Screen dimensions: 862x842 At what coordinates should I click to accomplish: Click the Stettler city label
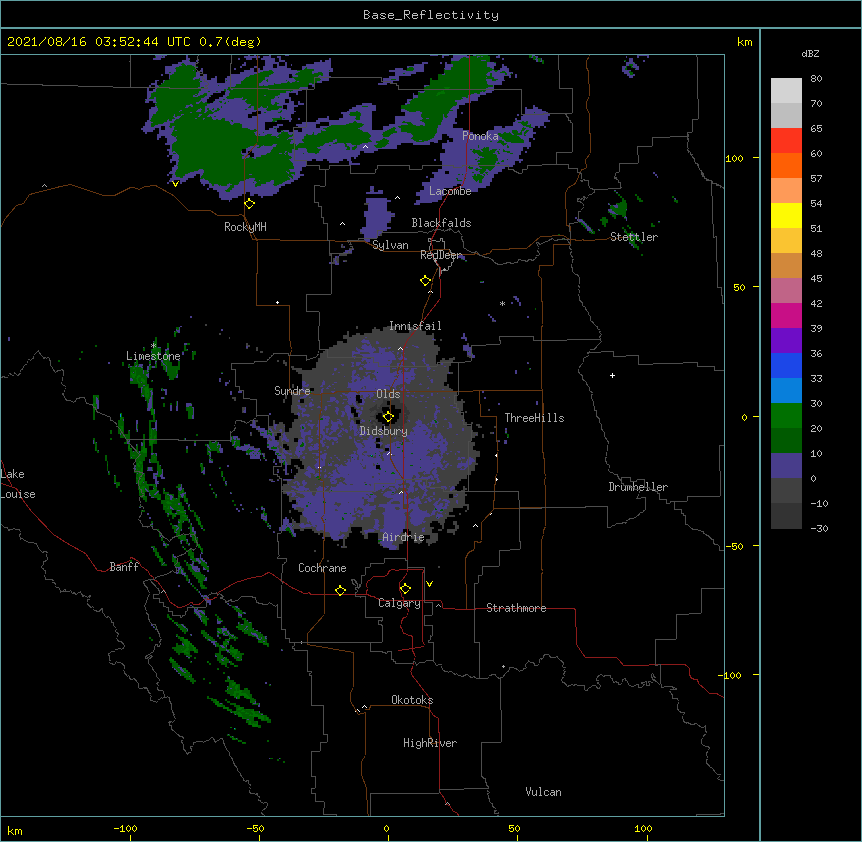coord(634,237)
